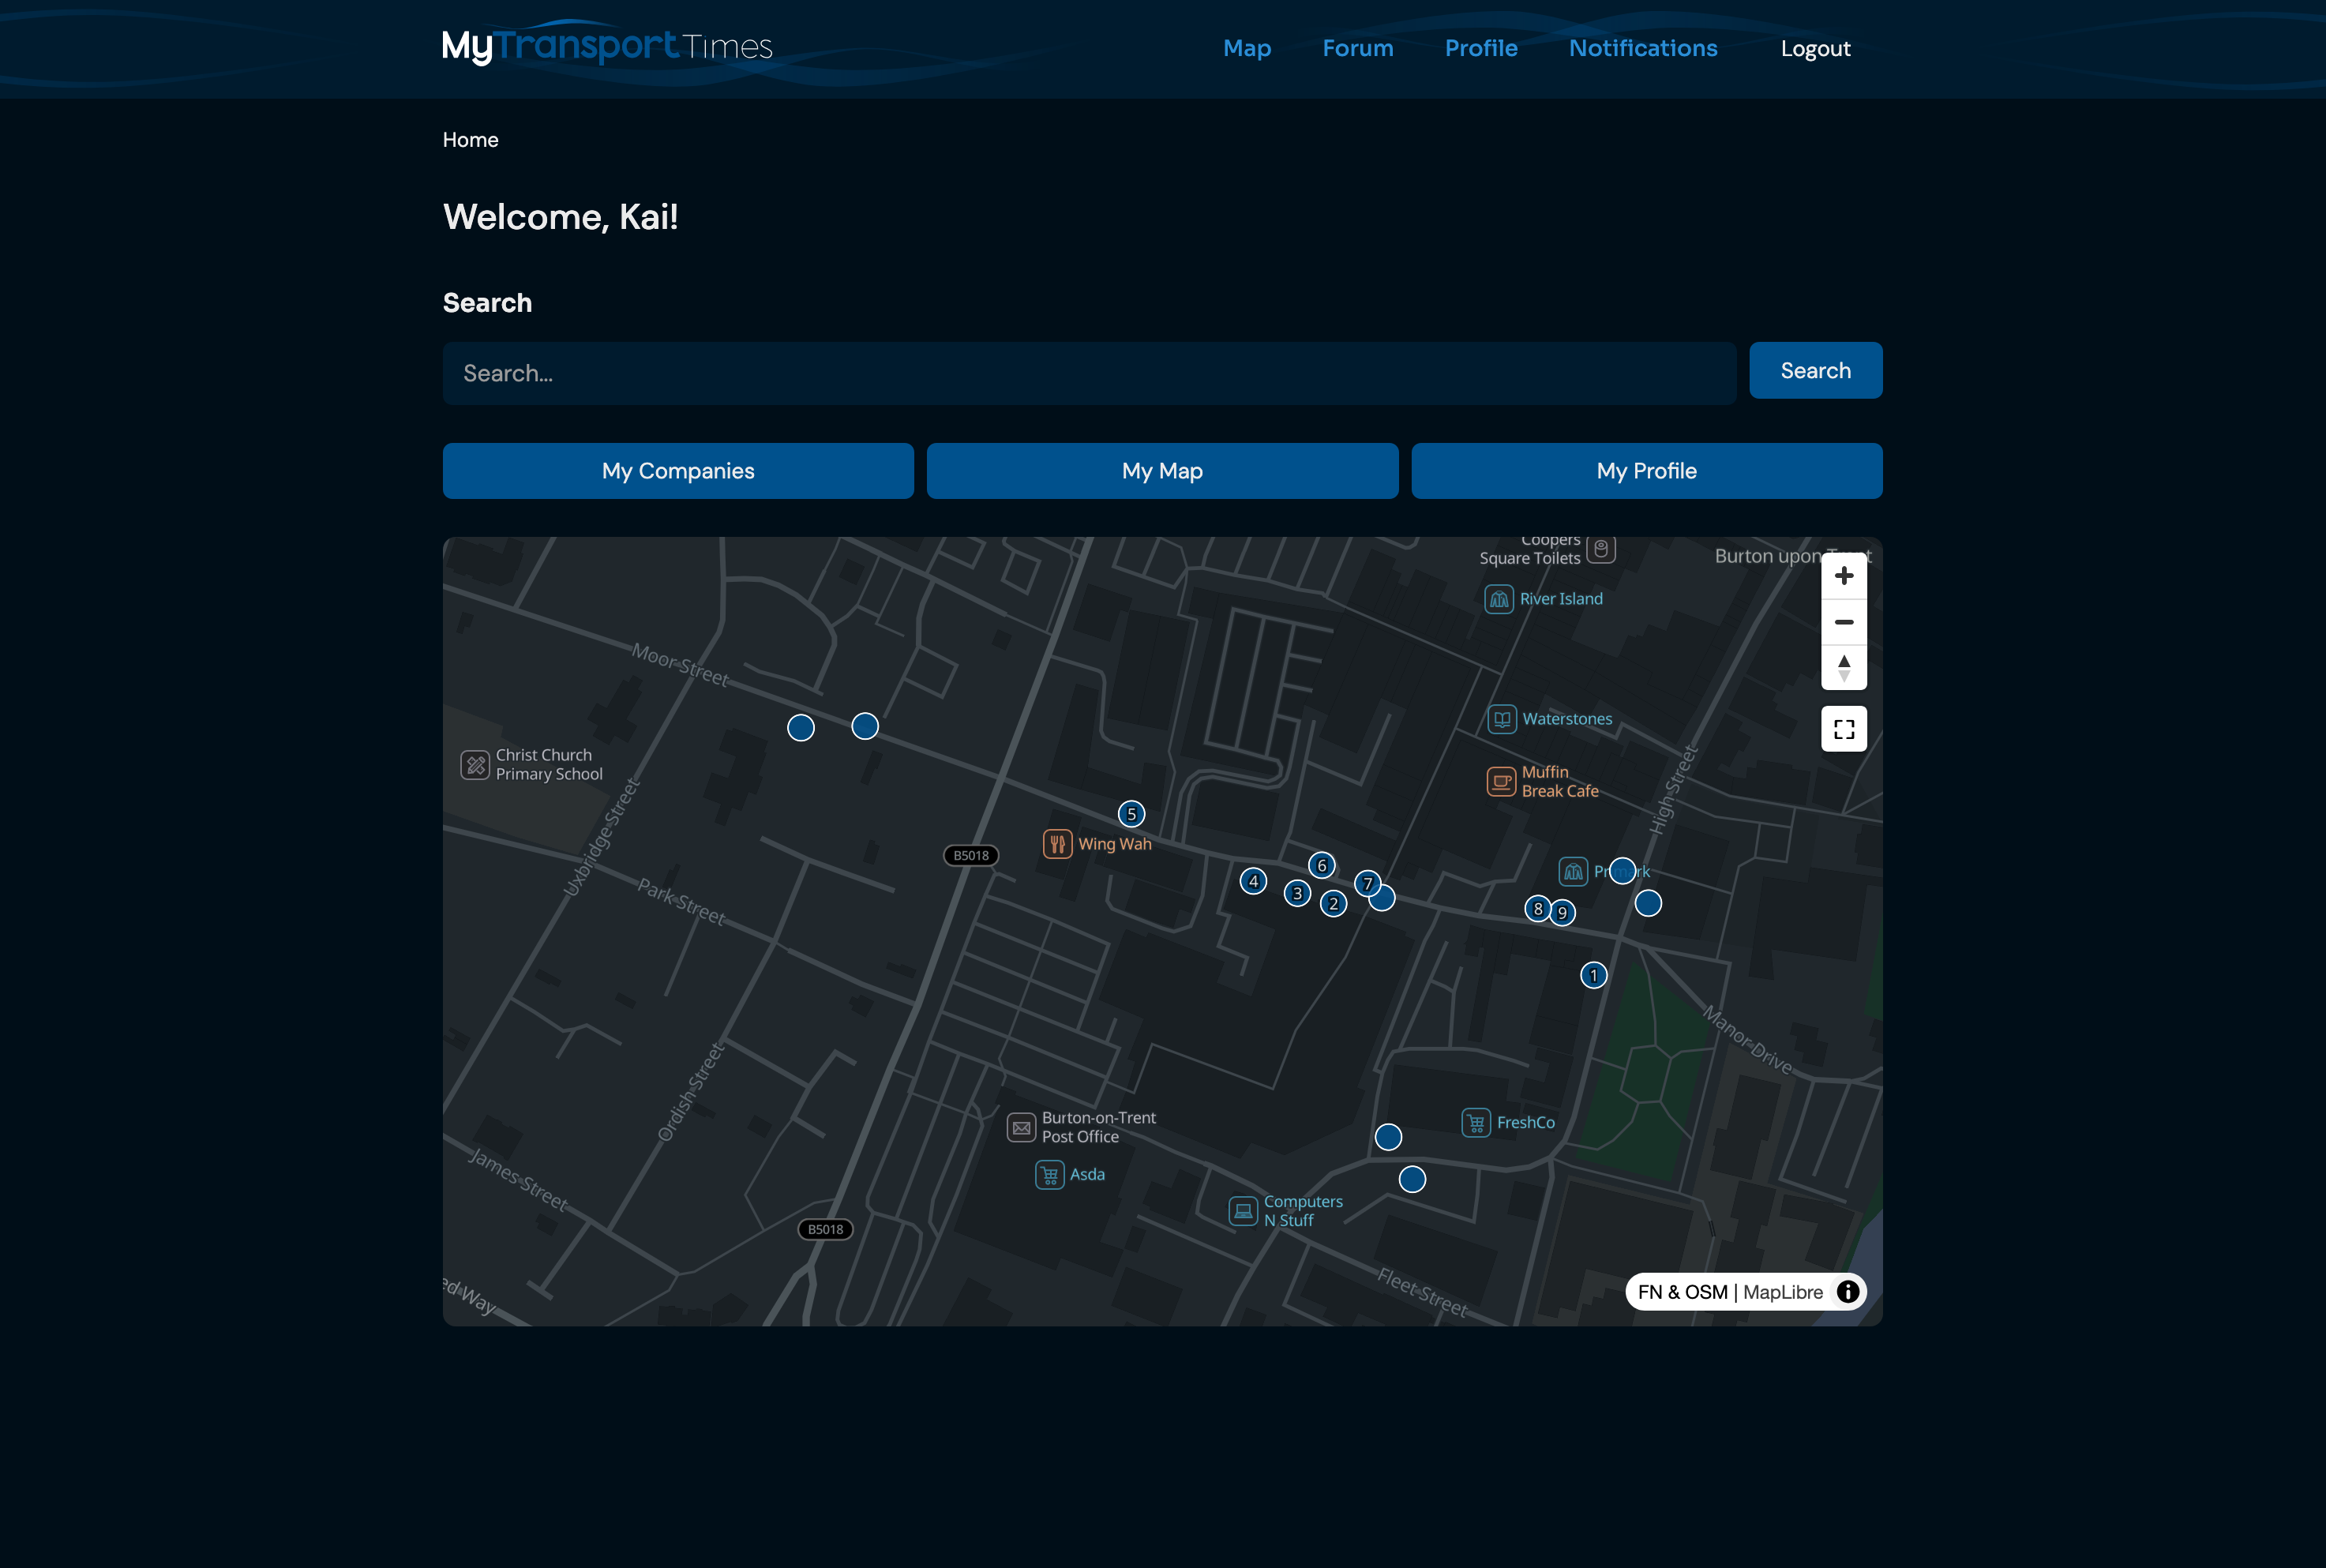Click the unnumbered marker nearest FreshCo
This screenshot has height=1568, width=2326.
1388,1137
